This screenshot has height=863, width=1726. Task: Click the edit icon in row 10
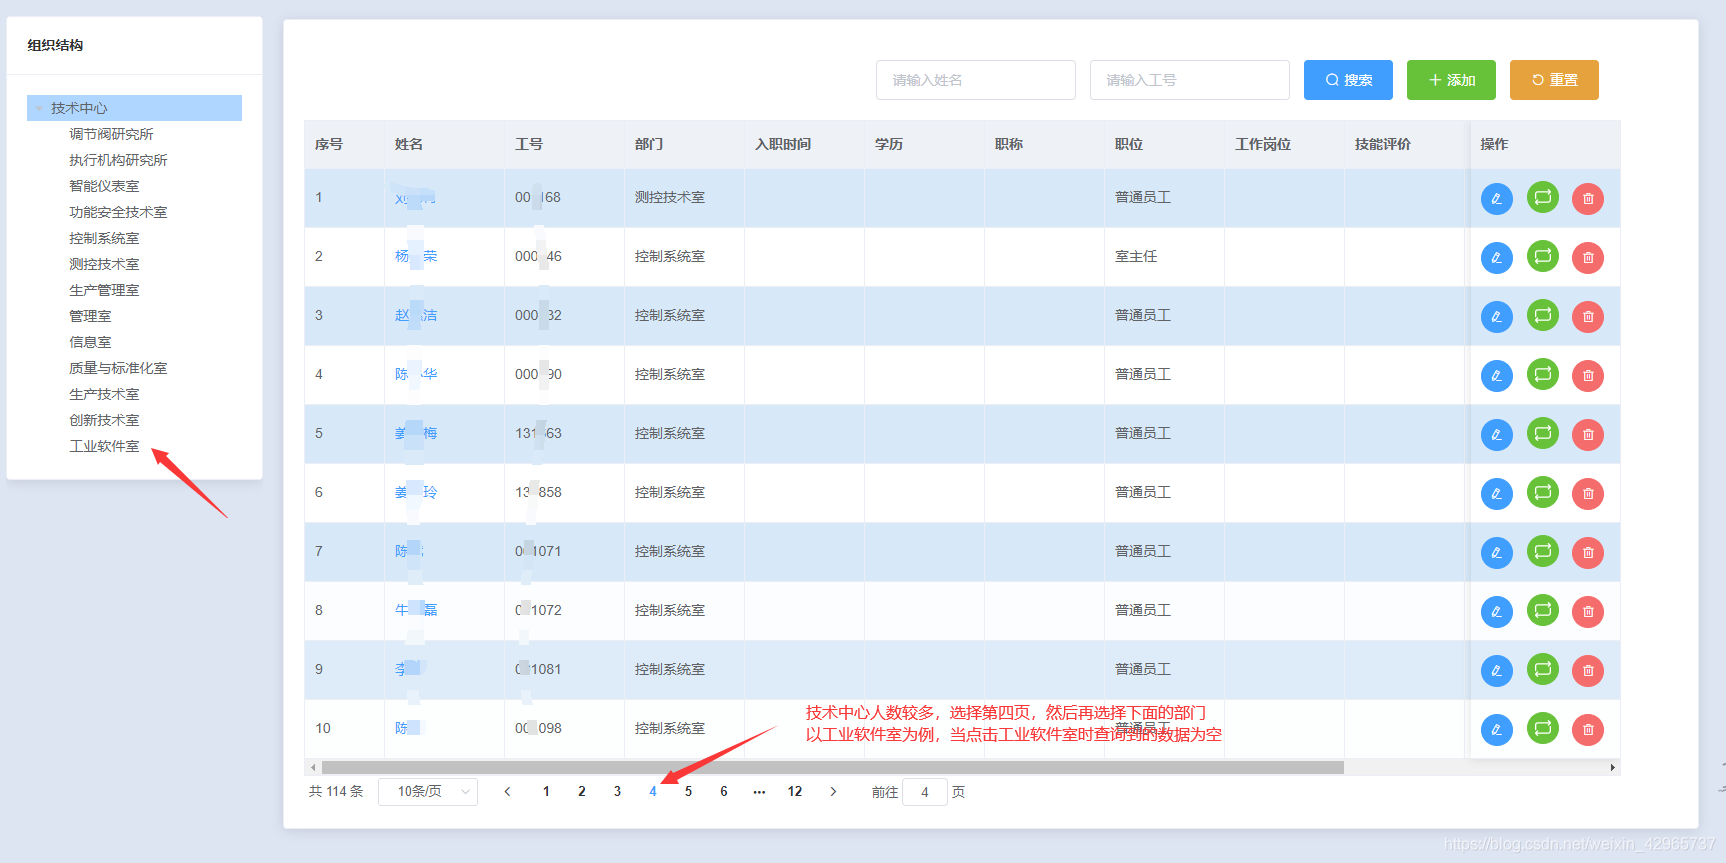click(1496, 730)
